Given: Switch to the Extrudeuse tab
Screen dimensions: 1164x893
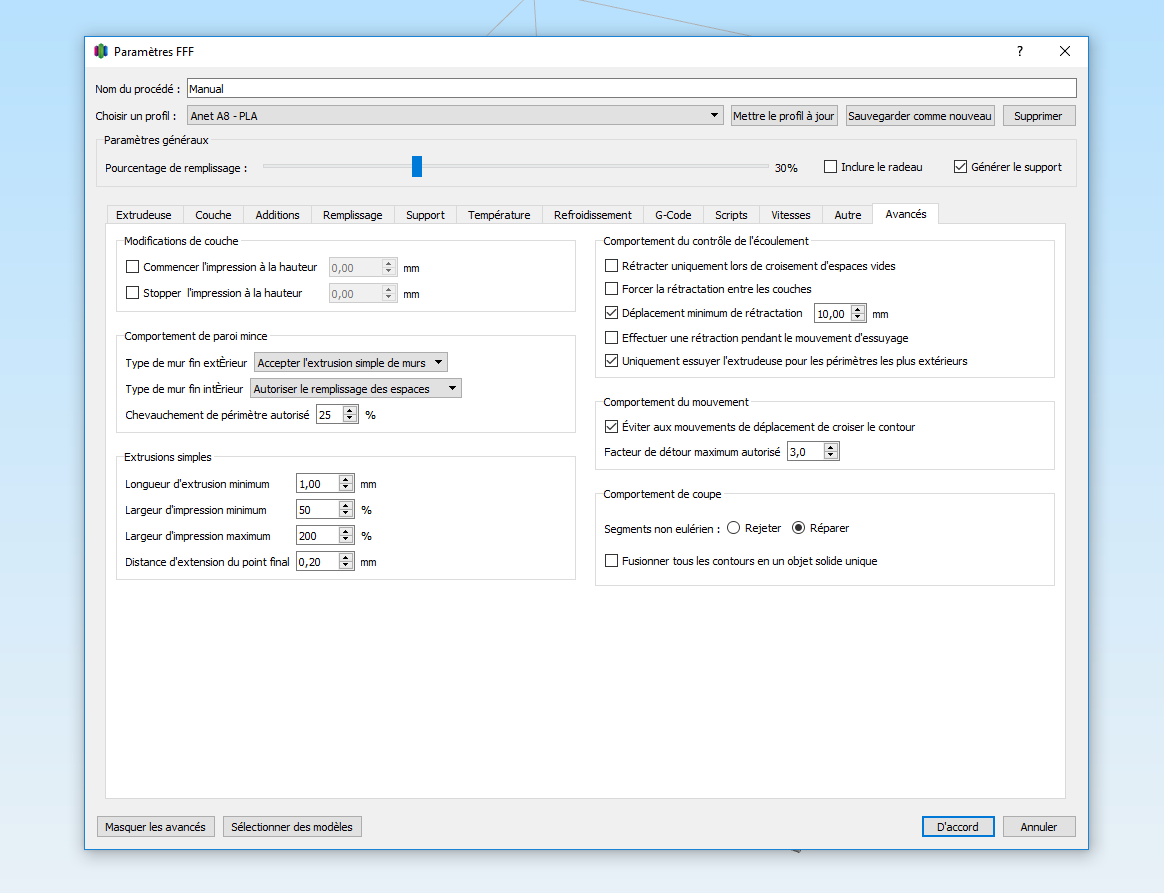Looking at the screenshot, I should click(x=143, y=215).
